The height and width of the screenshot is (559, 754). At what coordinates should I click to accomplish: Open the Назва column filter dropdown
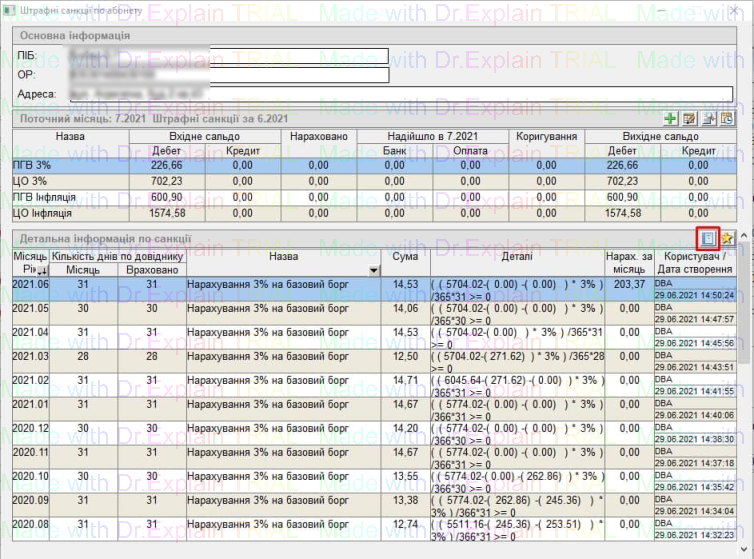[x=374, y=270]
